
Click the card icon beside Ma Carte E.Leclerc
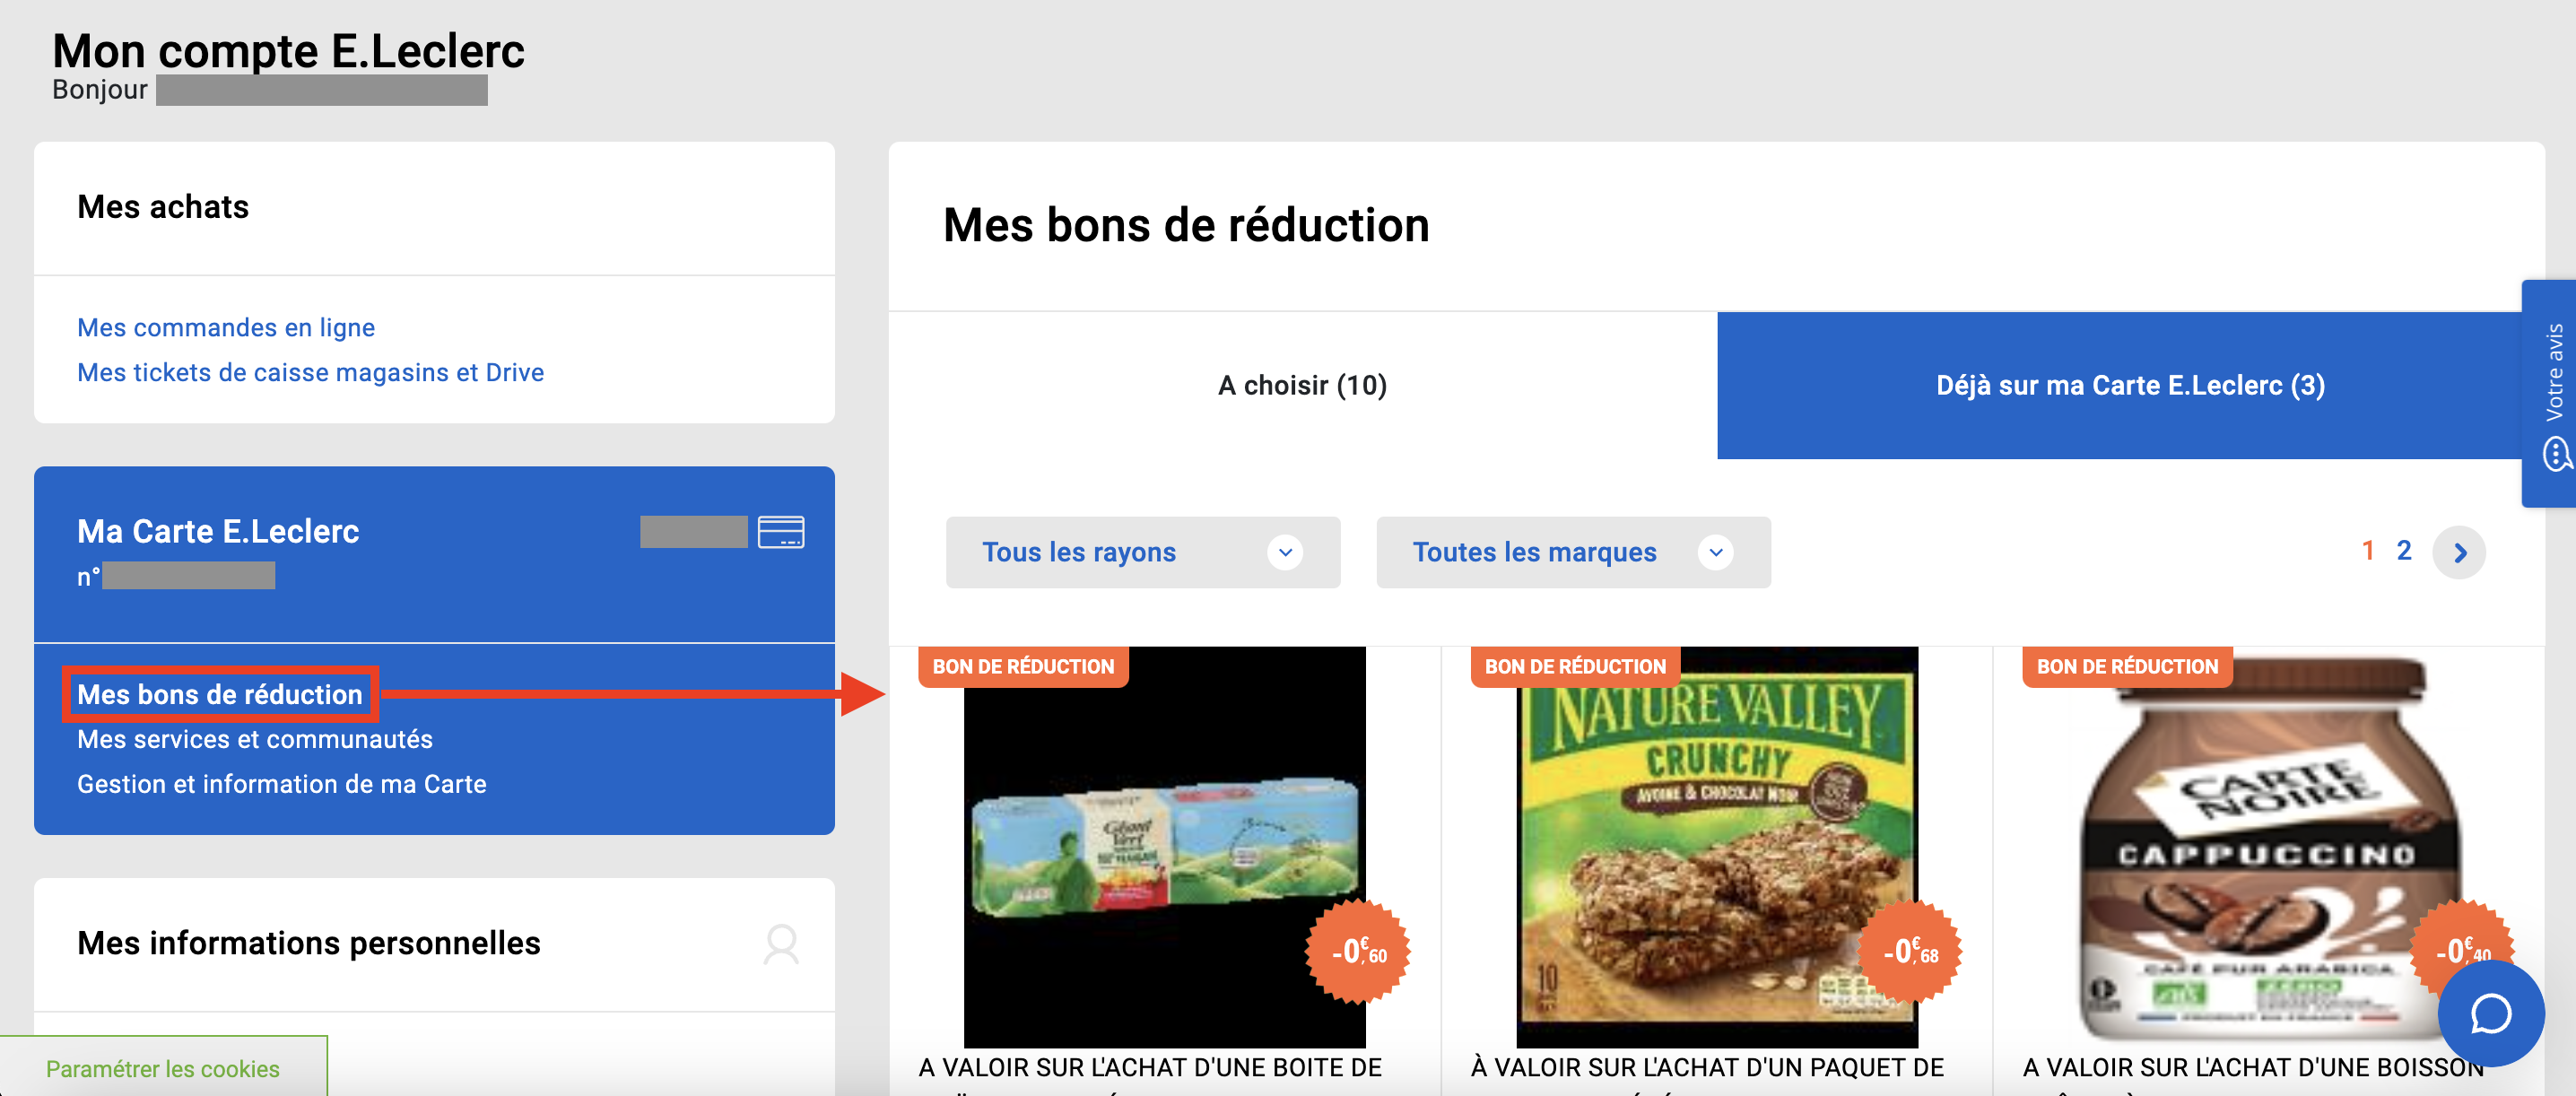click(781, 532)
